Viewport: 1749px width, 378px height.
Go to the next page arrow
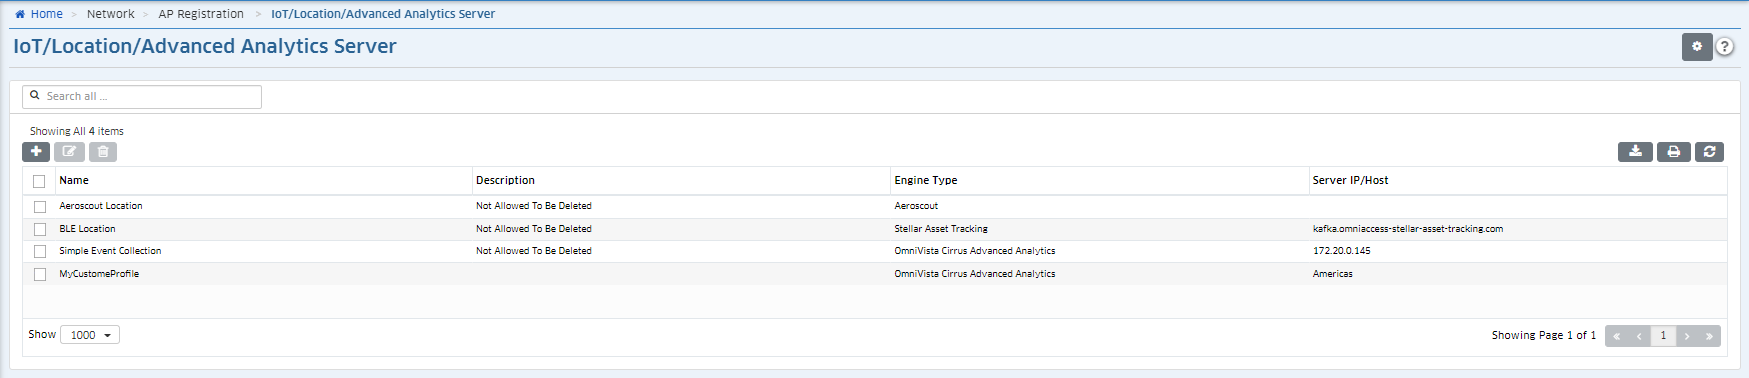1687,336
